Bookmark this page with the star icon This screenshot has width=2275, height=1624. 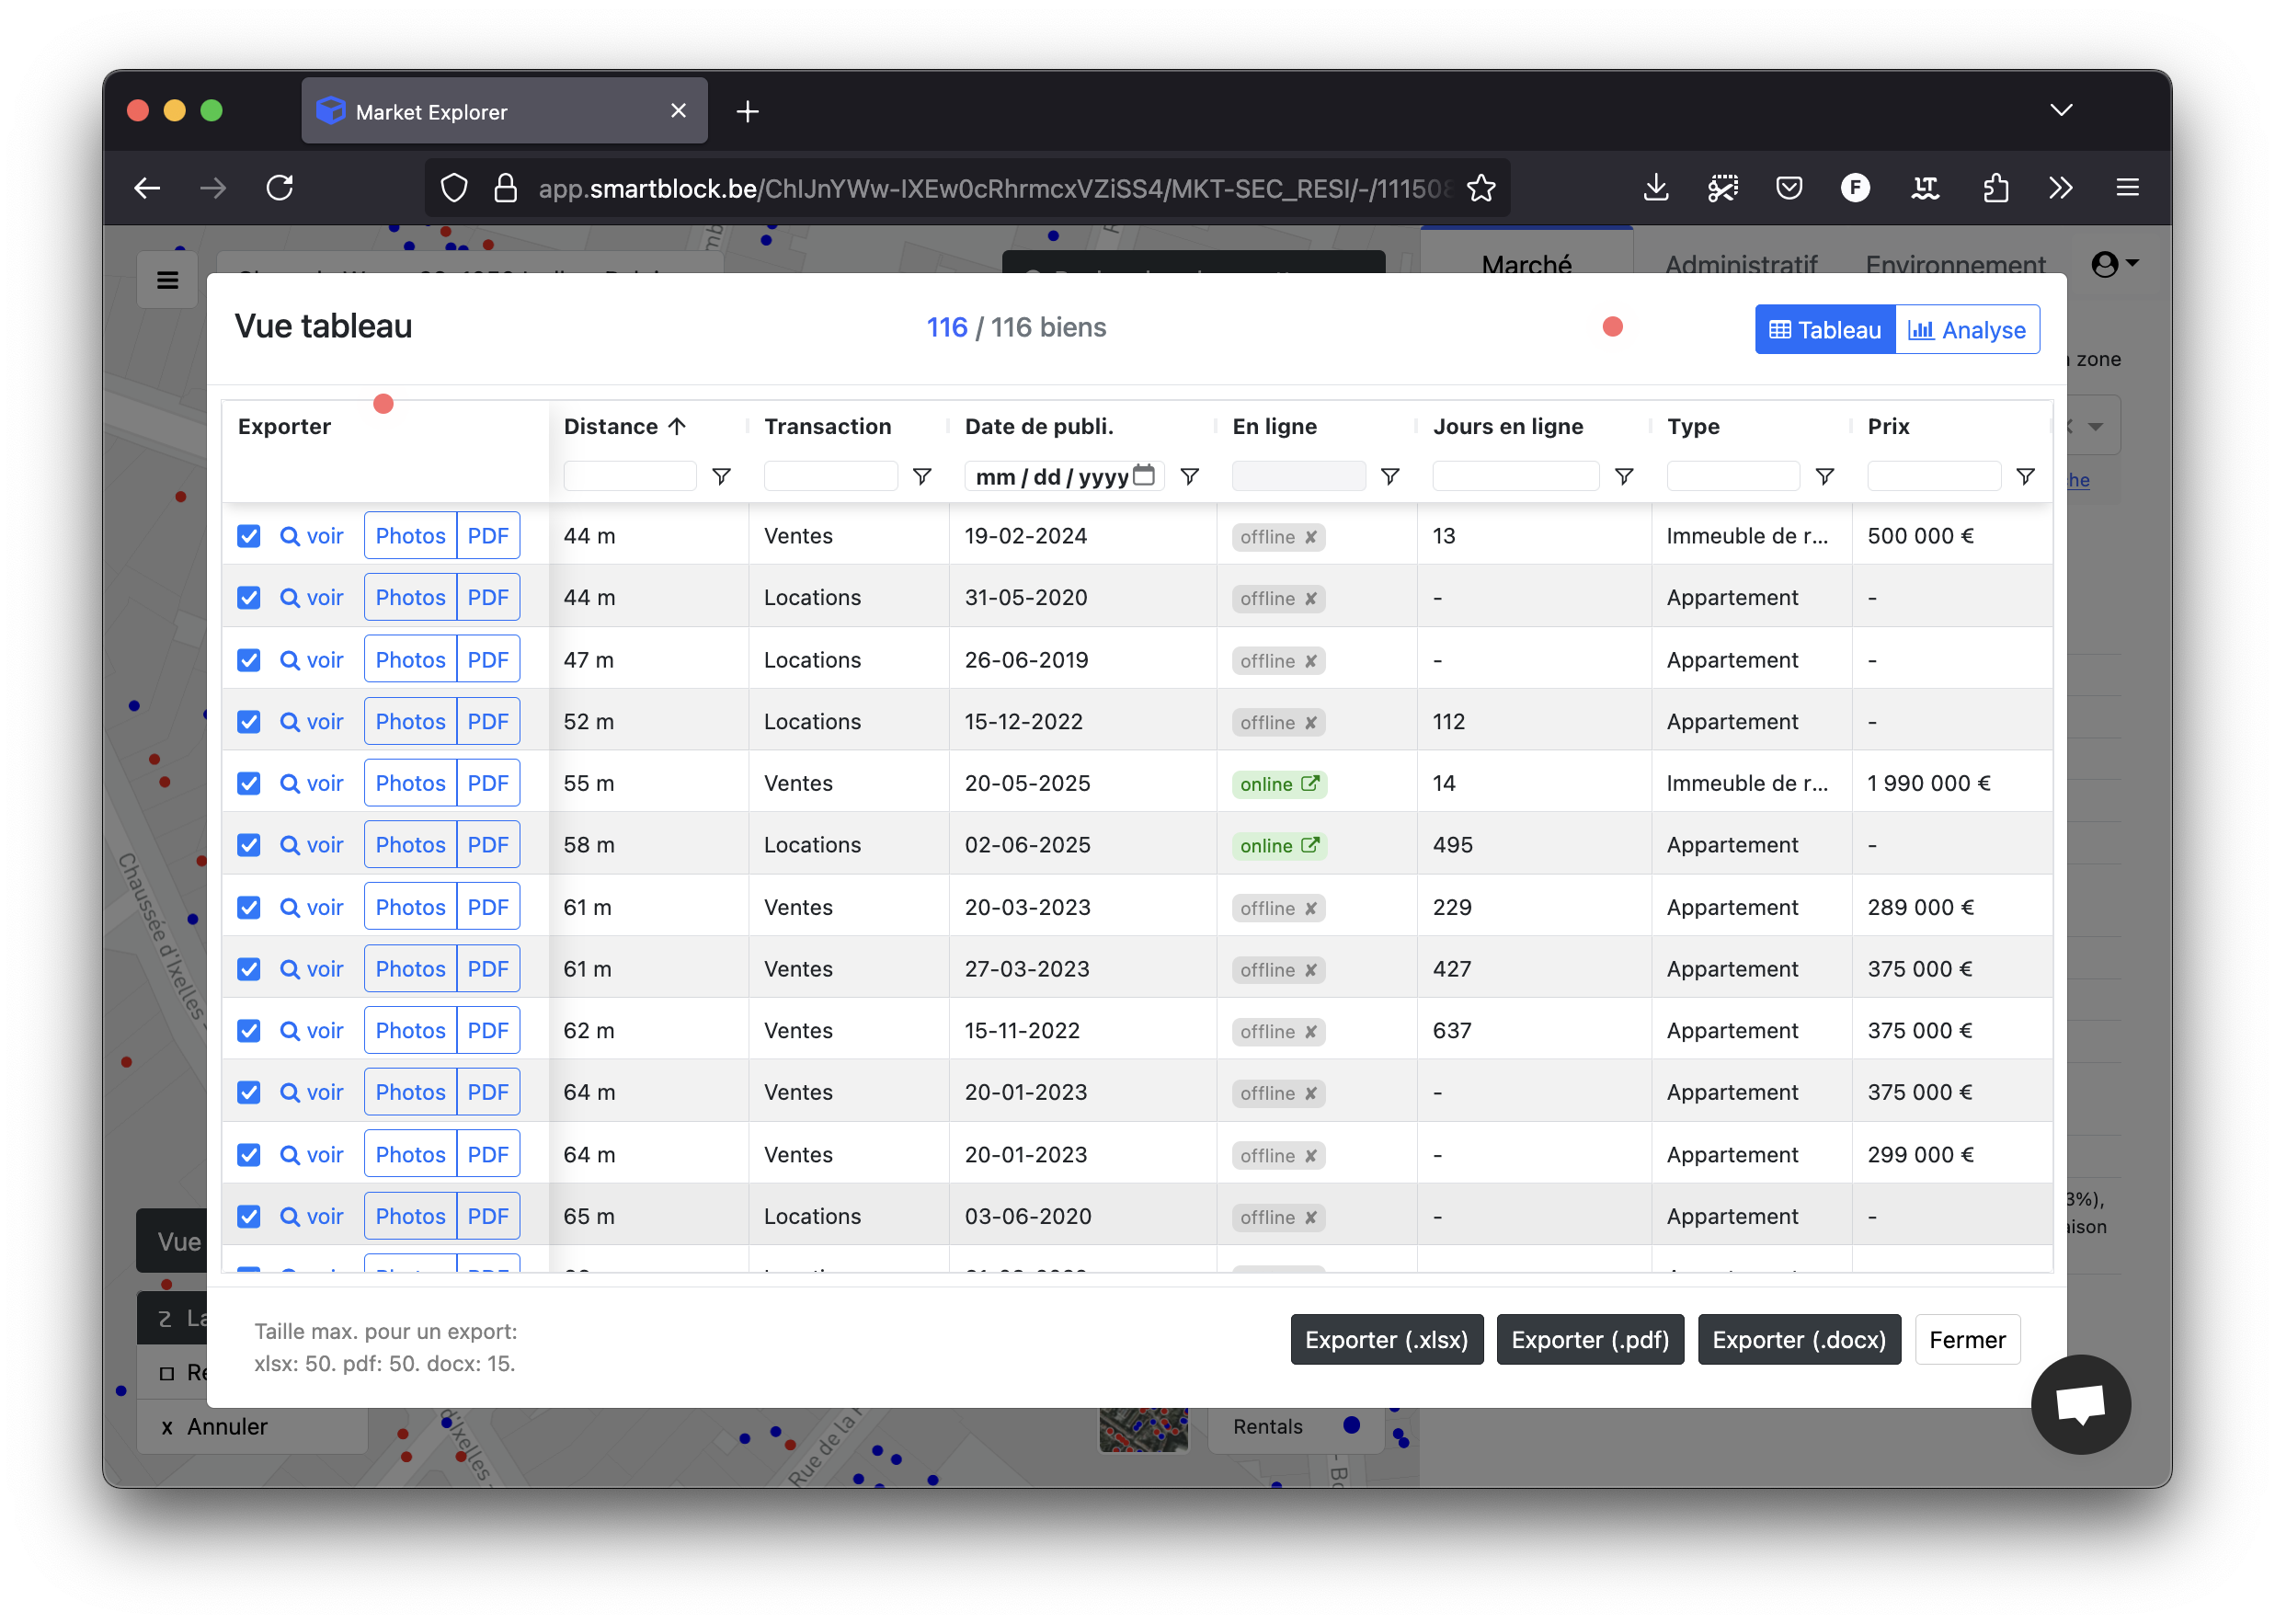pyautogui.click(x=1481, y=188)
